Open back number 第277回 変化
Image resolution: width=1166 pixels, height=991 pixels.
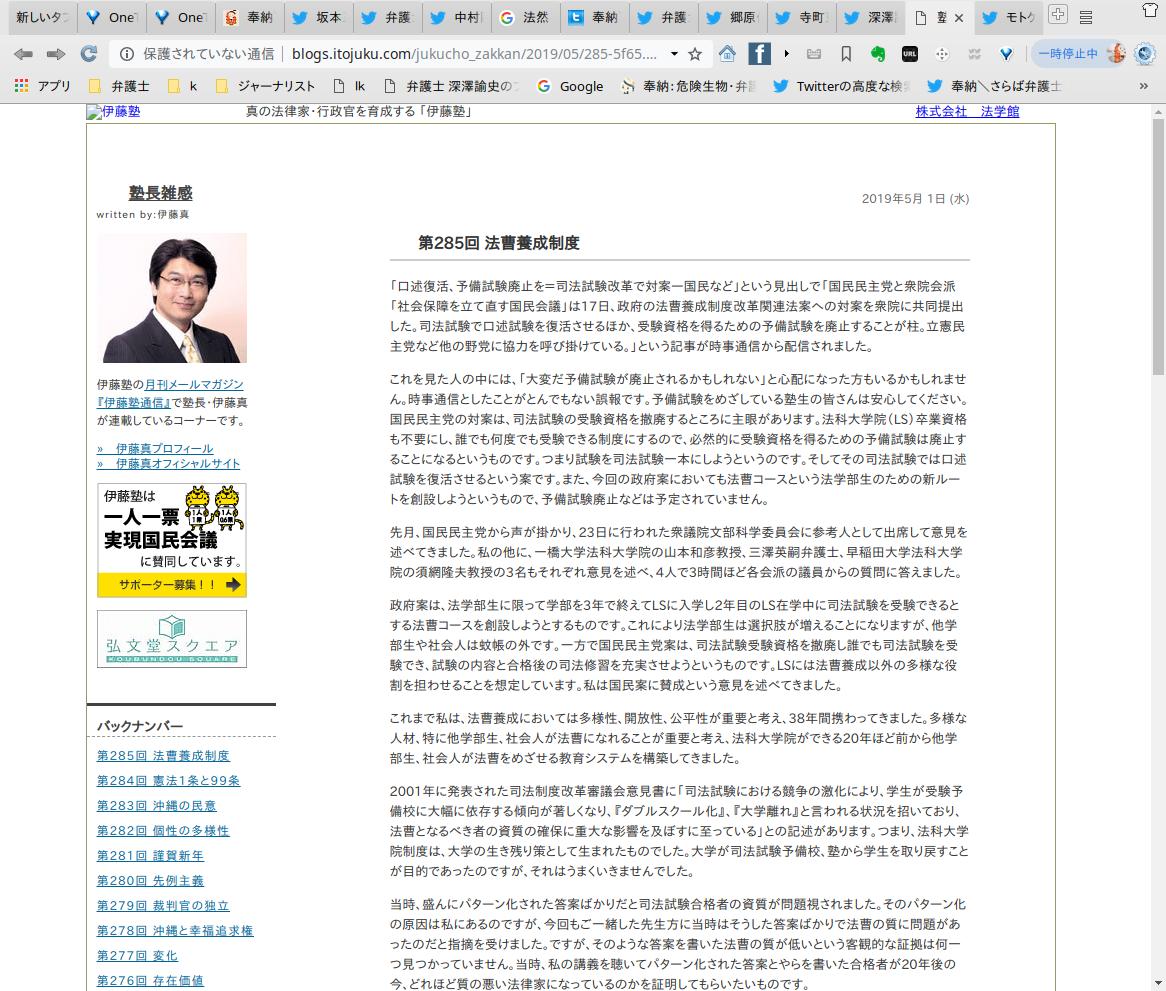click(137, 955)
